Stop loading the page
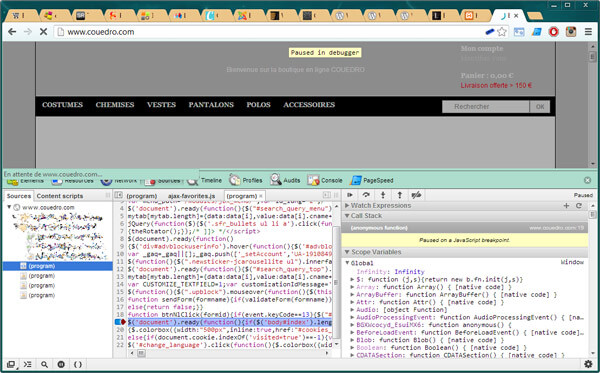Image resolution: width=600 pixels, height=373 pixels. [x=43, y=32]
